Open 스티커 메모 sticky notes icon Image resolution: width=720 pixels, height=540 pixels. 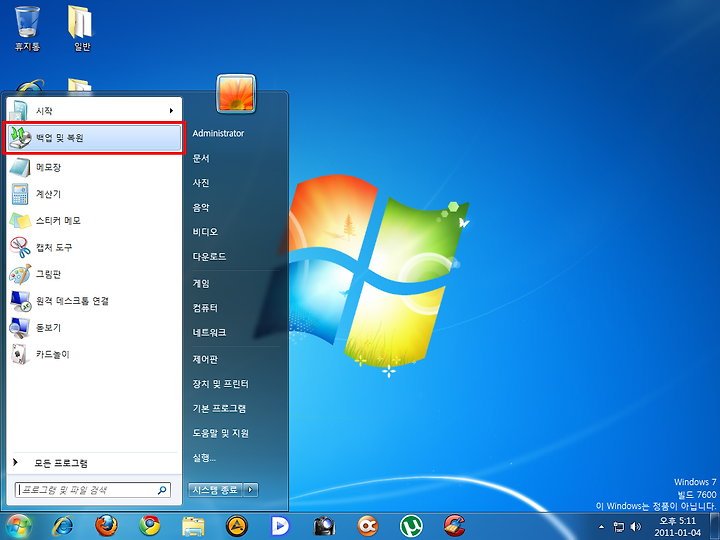pos(20,220)
